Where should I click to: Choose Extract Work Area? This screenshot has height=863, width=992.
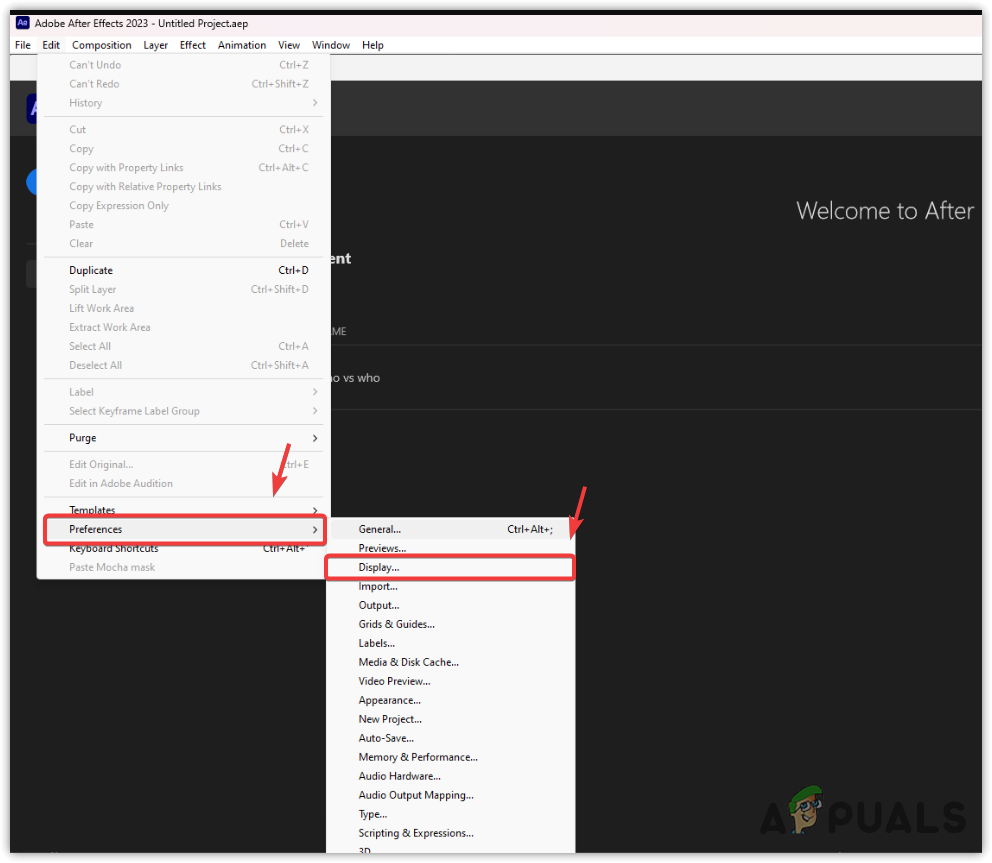(x=183, y=327)
